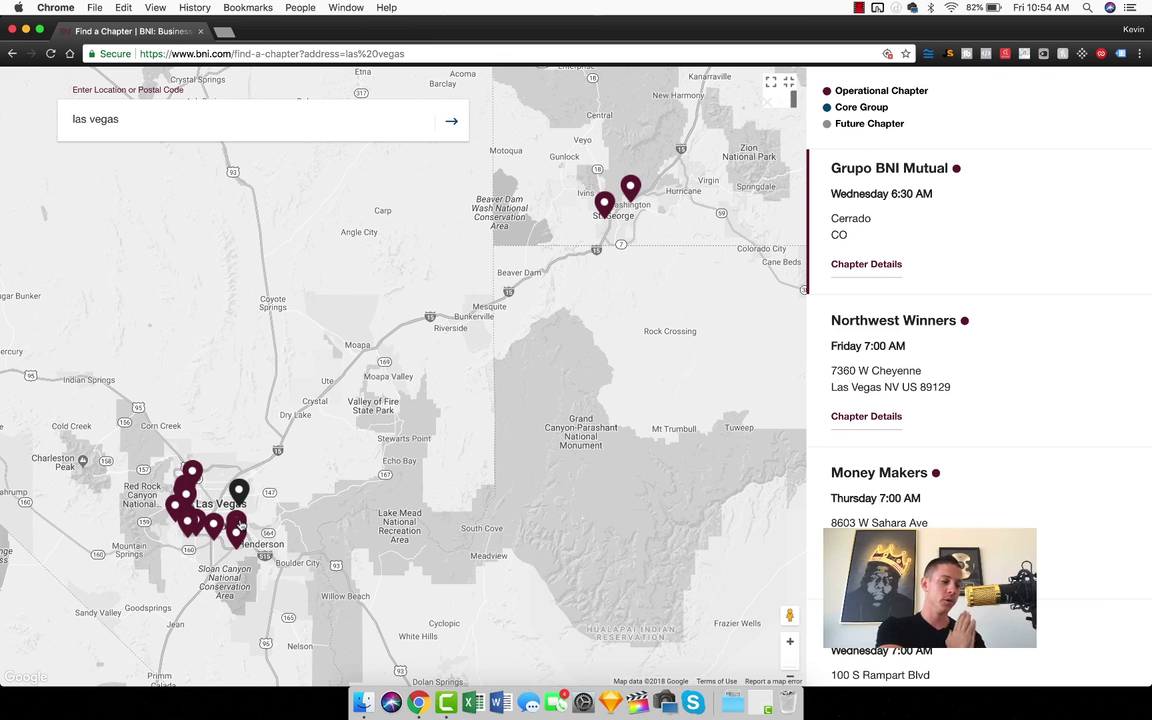Open Chapter Details for Northwest Winners
The width and height of the screenshot is (1152, 720).
866,417
